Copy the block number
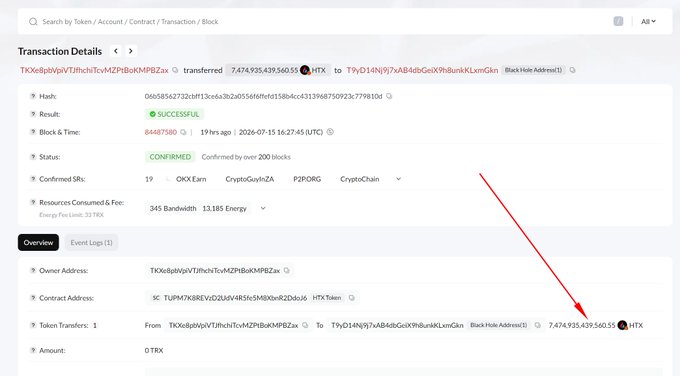This screenshot has width=680, height=376. point(183,132)
